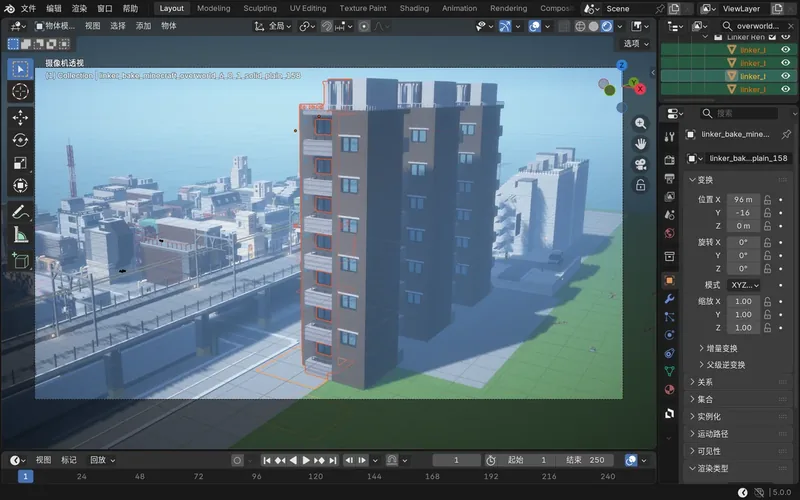Open the World properties tab
This screenshot has width=800, height=500.
click(669, 233)
